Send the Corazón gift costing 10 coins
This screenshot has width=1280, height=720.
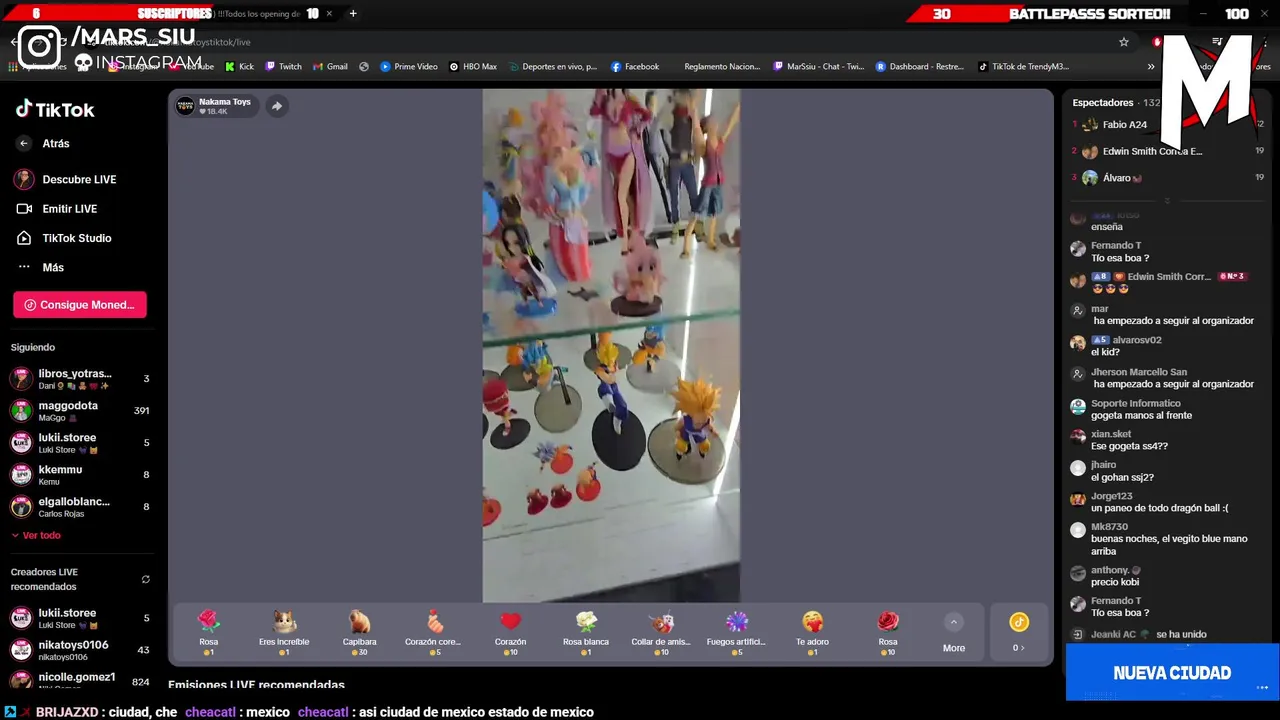click(x=510, y=633)
